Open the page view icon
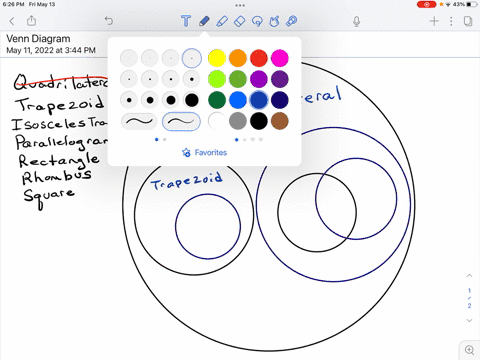 (x=468, y=21)
